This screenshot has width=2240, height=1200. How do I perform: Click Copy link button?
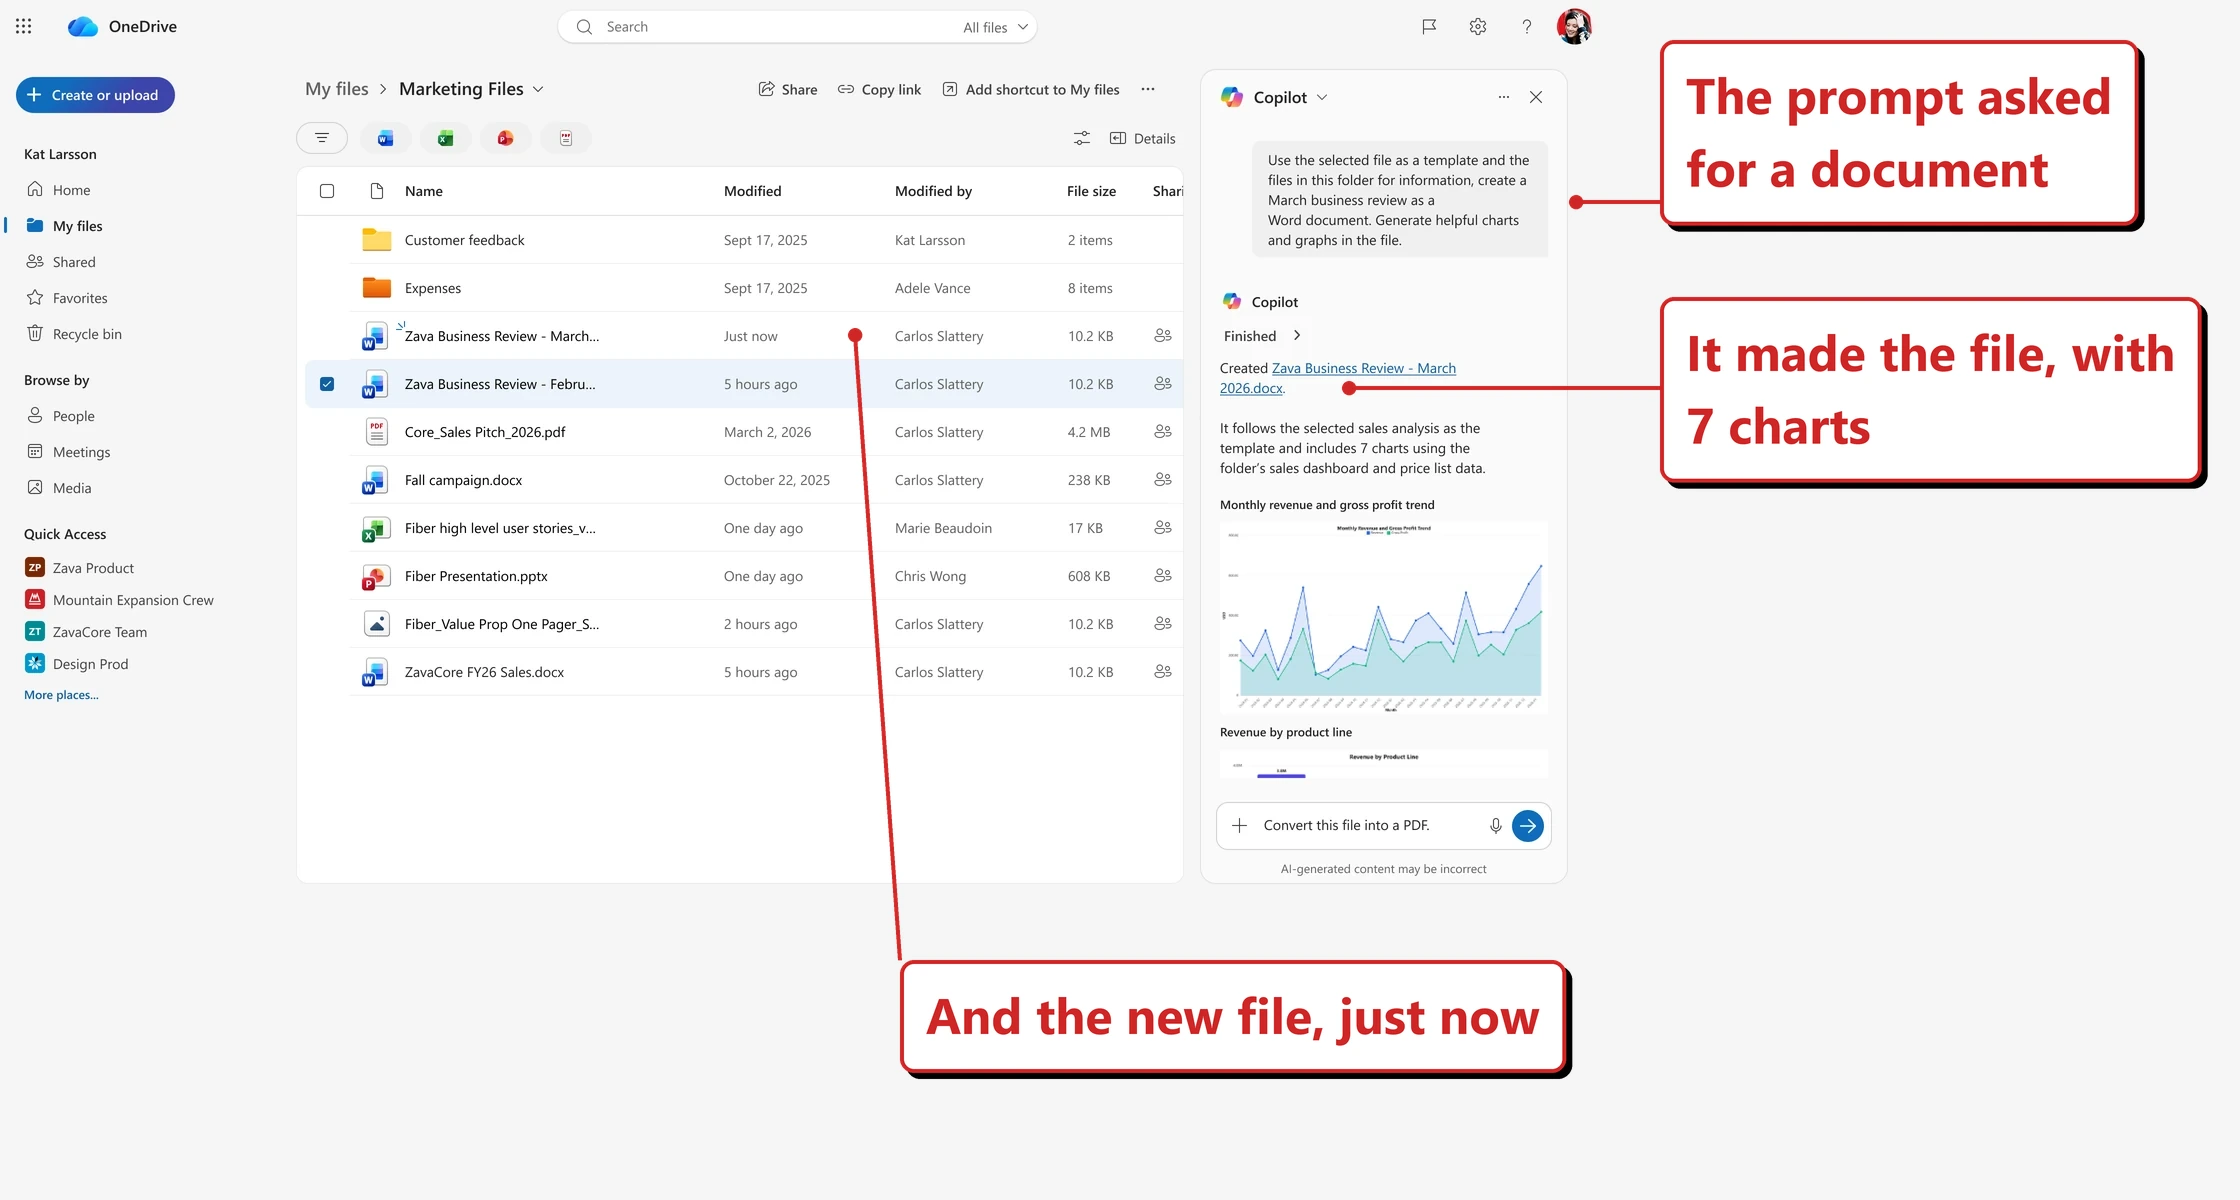(879, 89)
